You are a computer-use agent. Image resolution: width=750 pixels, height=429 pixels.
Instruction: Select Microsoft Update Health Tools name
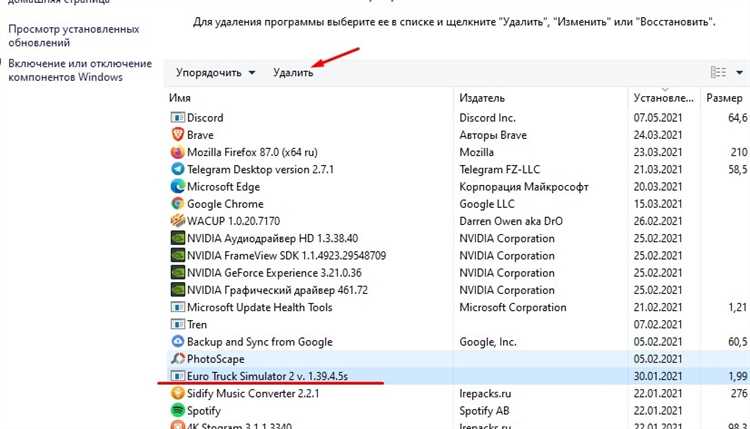click(259, 307)
